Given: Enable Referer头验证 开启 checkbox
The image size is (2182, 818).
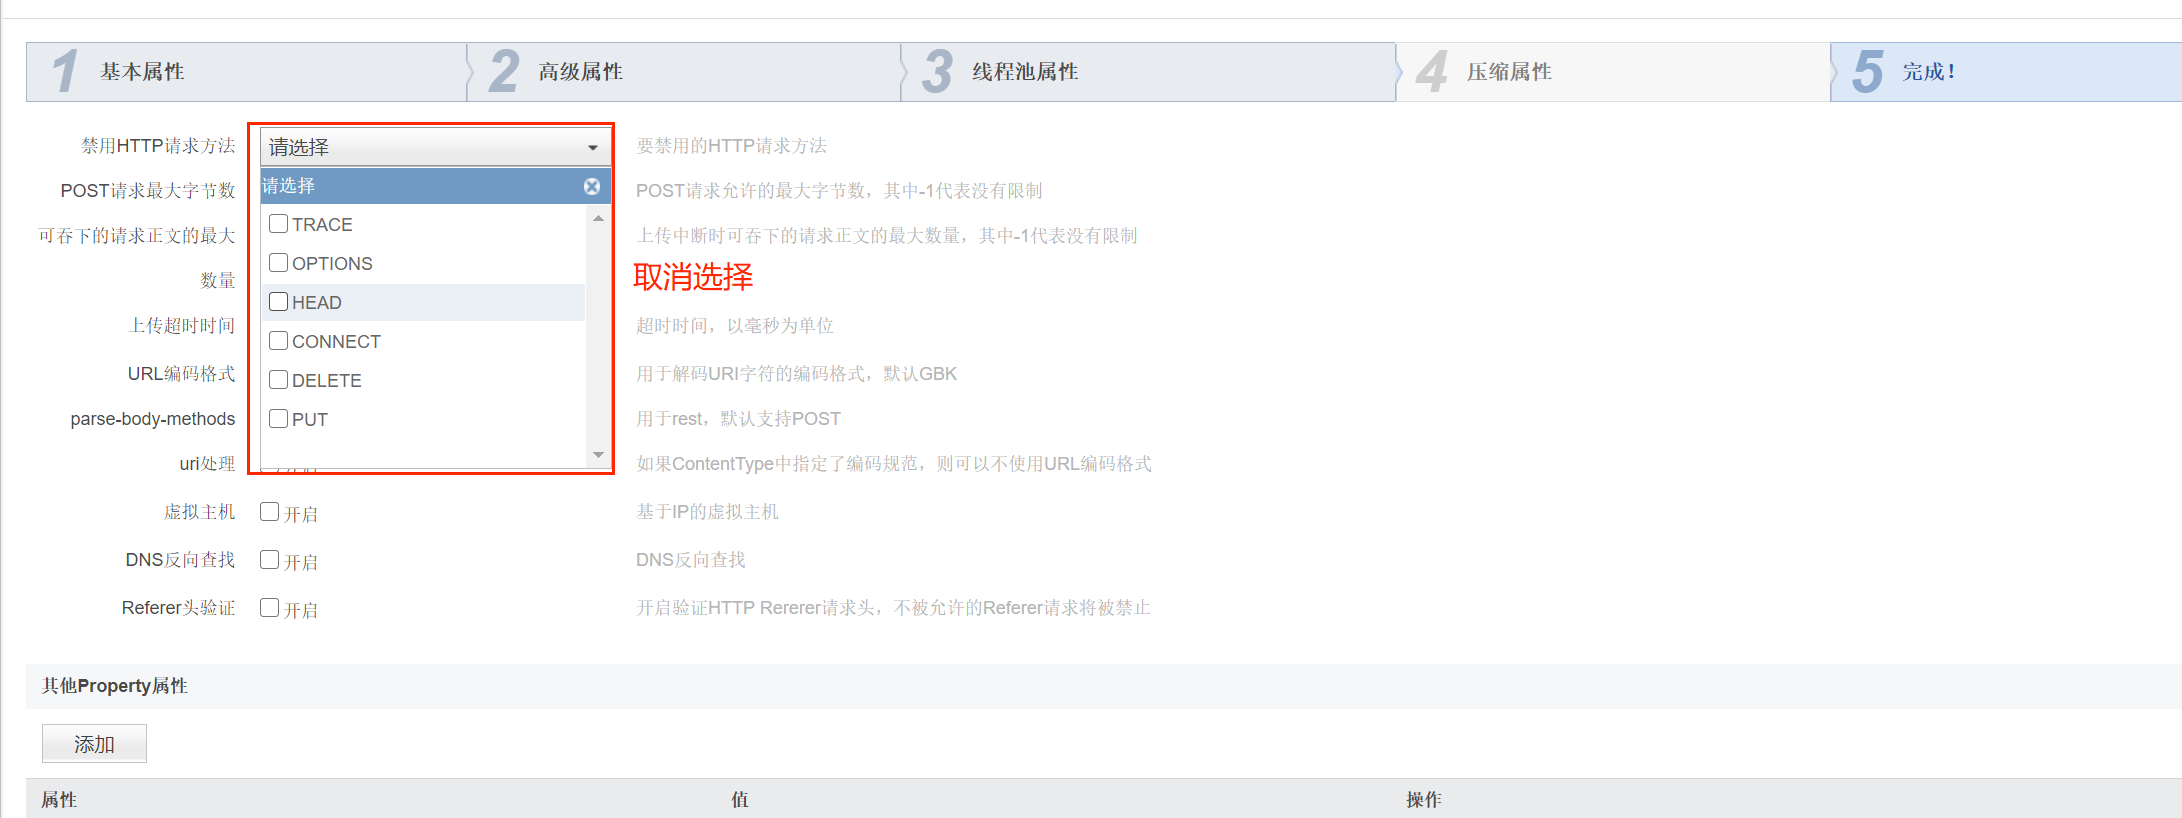Looking at the screenshot, I should click(x=269, y=608).
